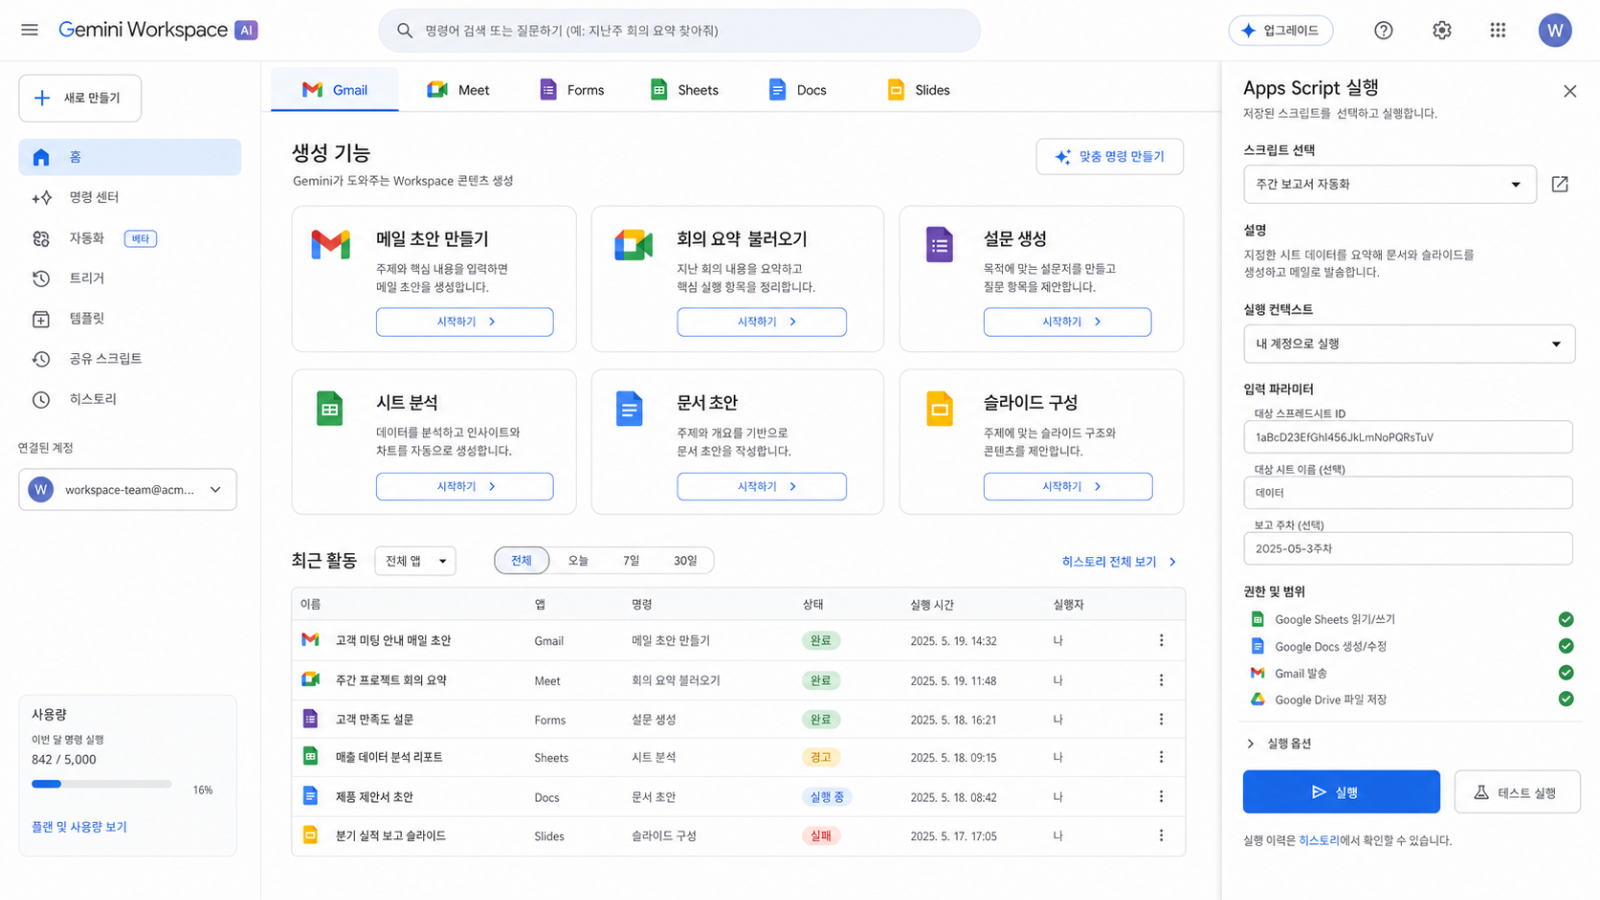Screen dimensions: 1600x900
Task: Toggle Google Sheets 읽기/쓰기 permission check
Action: (1566, 619)
